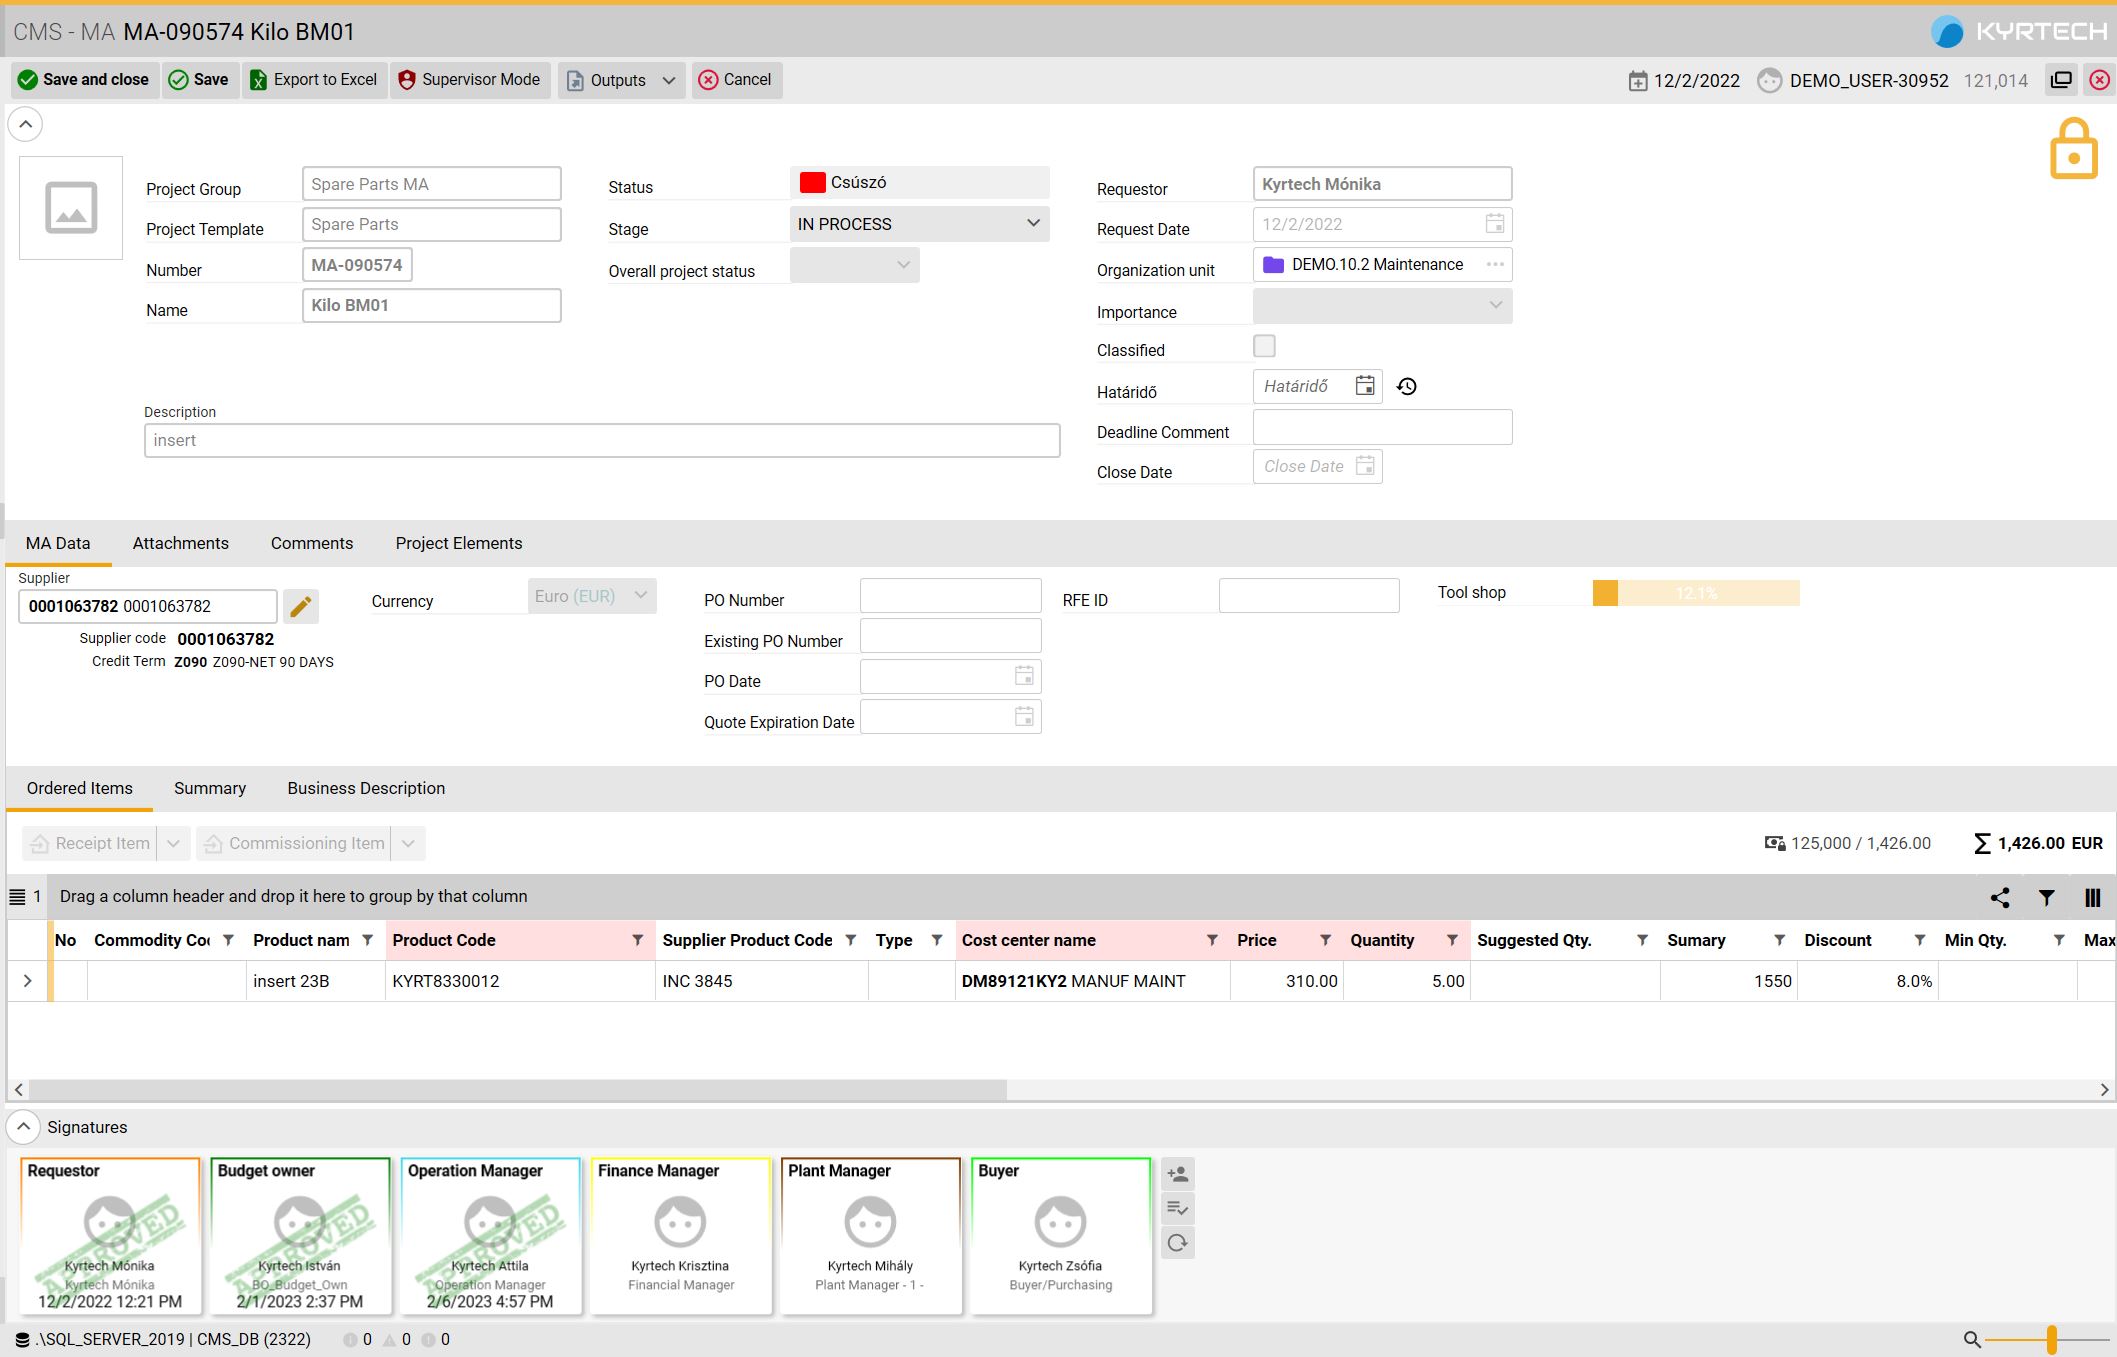This screenshot has height=1357, width=2117.
Task: Click the orange lock icon
Action: [x=2073, y=149]
